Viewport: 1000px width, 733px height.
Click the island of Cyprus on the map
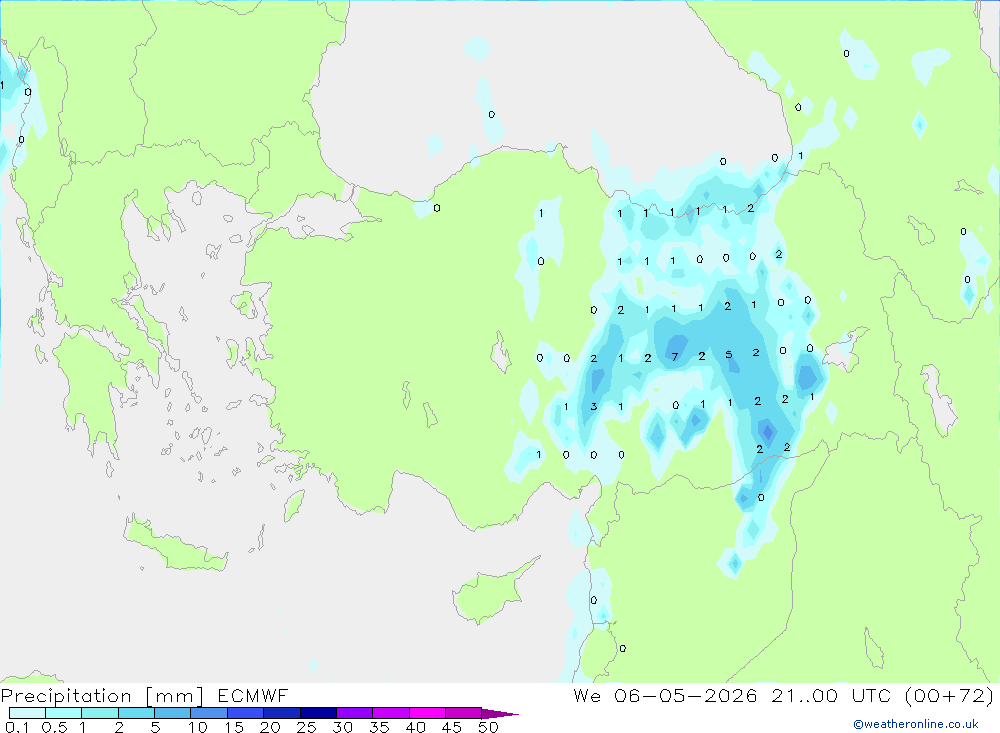coord(491,594)
